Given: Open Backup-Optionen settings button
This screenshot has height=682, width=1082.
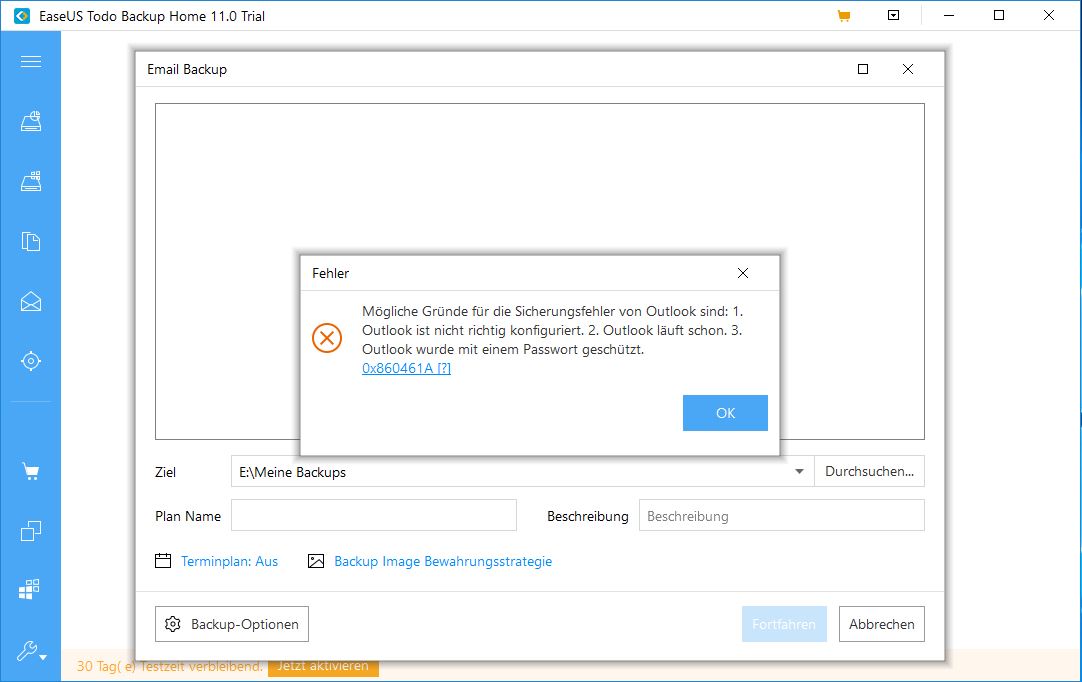Looking at the screenshot, I should tap(232, 624).
